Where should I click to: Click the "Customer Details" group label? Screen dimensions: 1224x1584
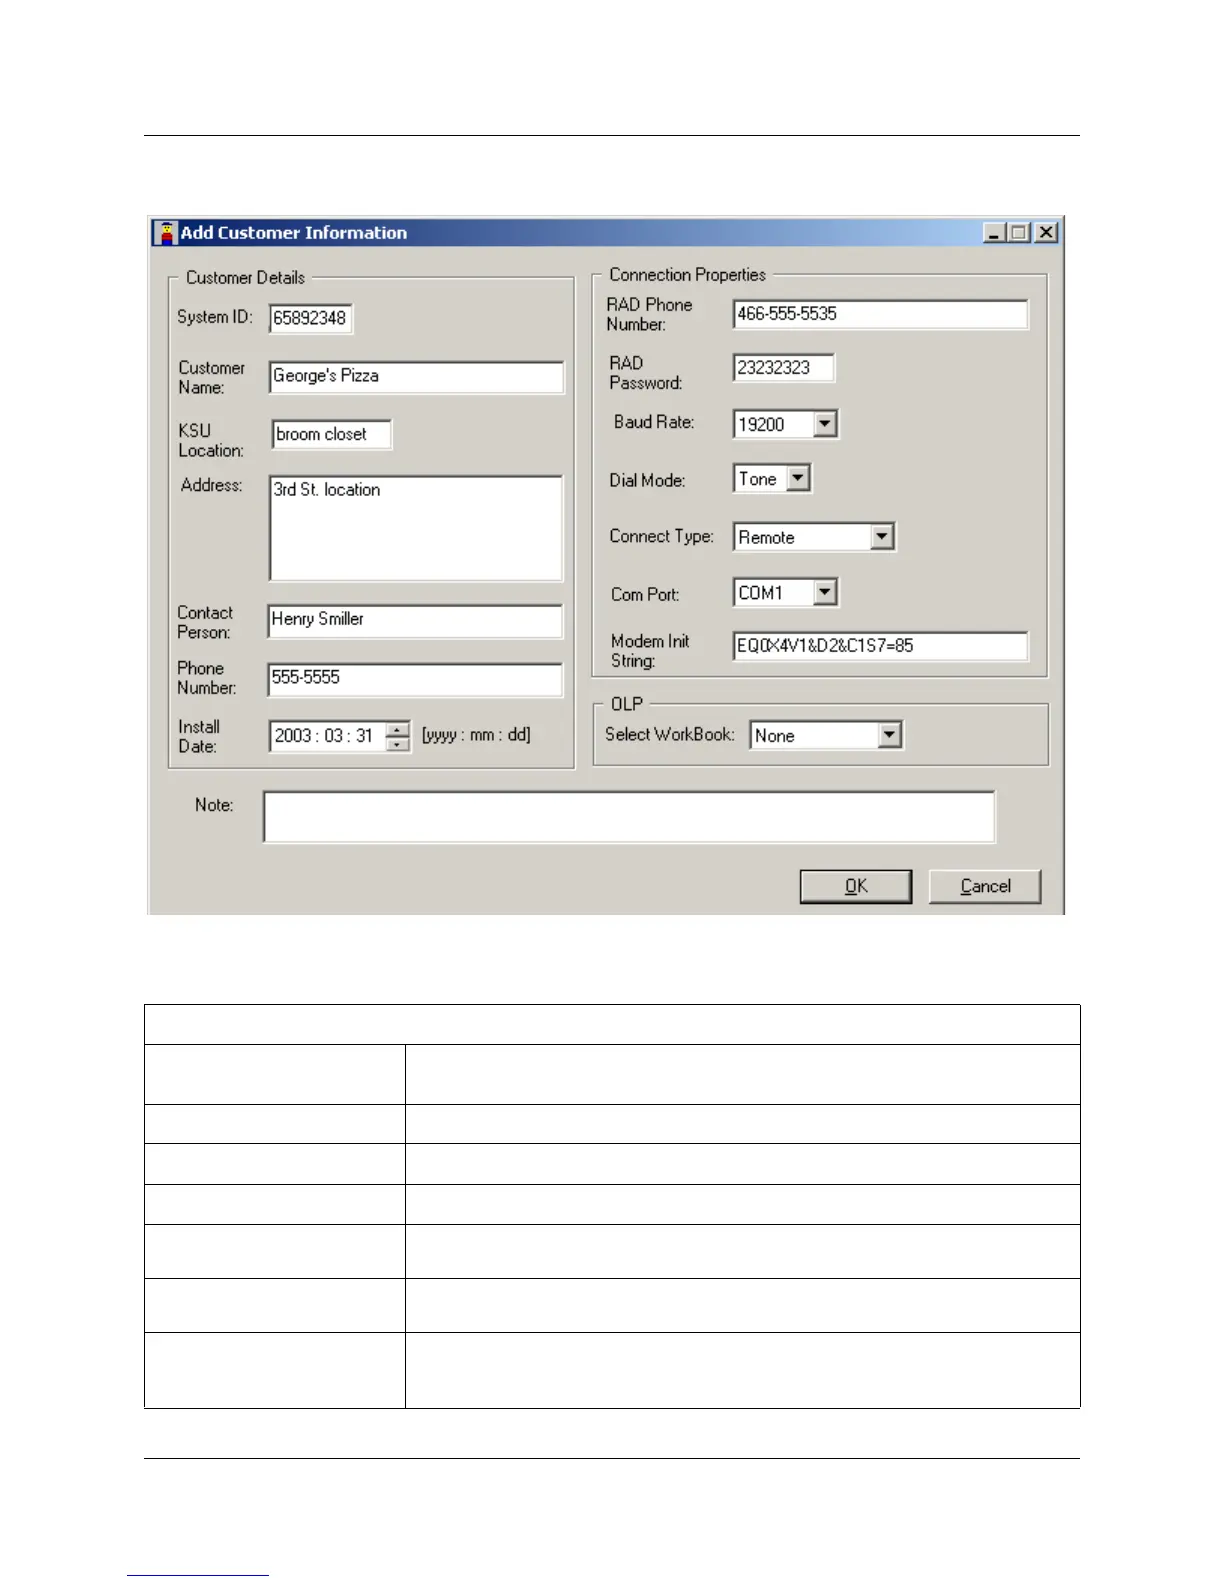click(x=245, y=278)
